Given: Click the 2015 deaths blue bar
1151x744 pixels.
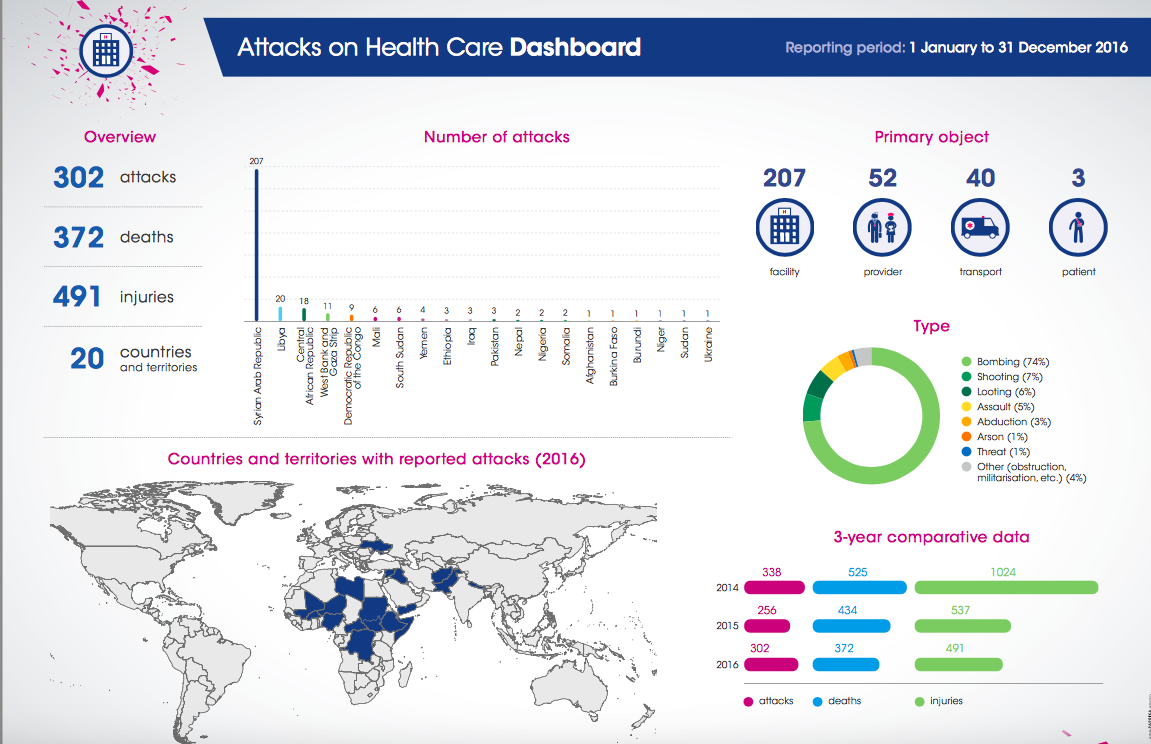Looking at the screenshot, I should [x=851, y=626].
